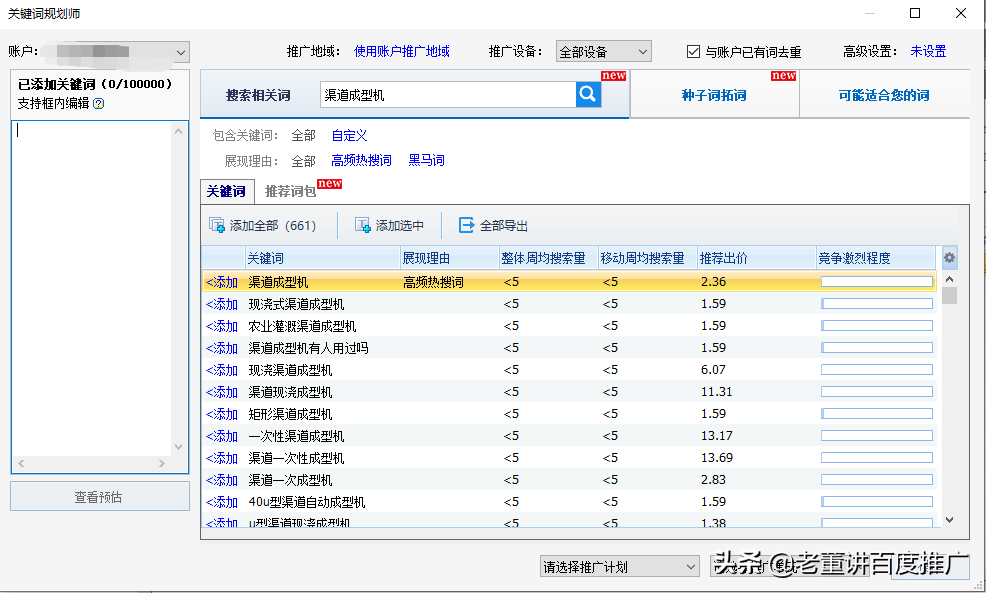Click the 全部导出 export icon
This screenshot has height=593, width=986.
click(464, 225)
